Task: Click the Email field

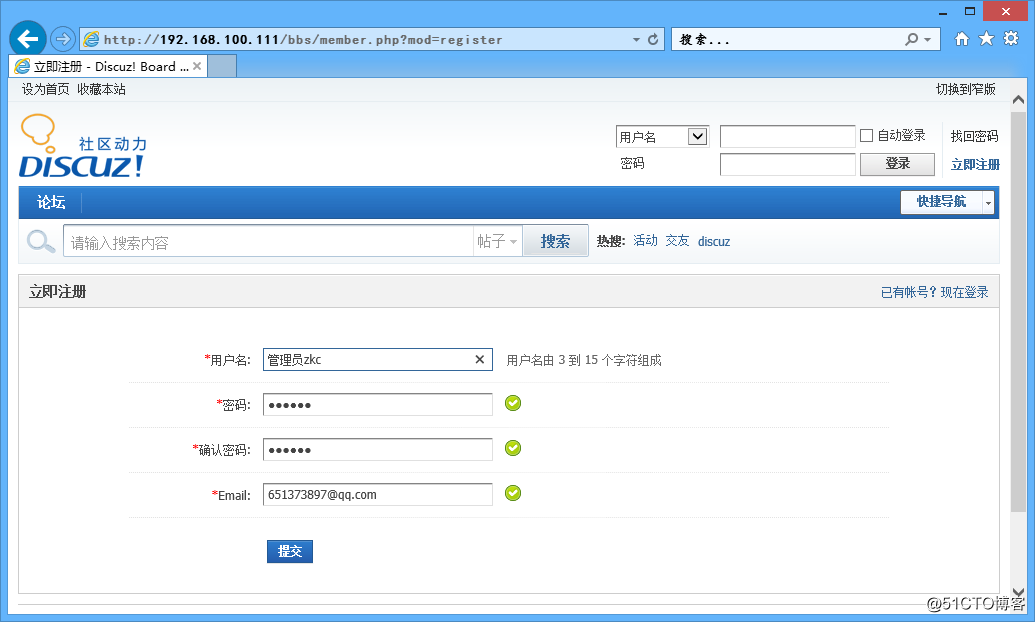Action: 378,494
